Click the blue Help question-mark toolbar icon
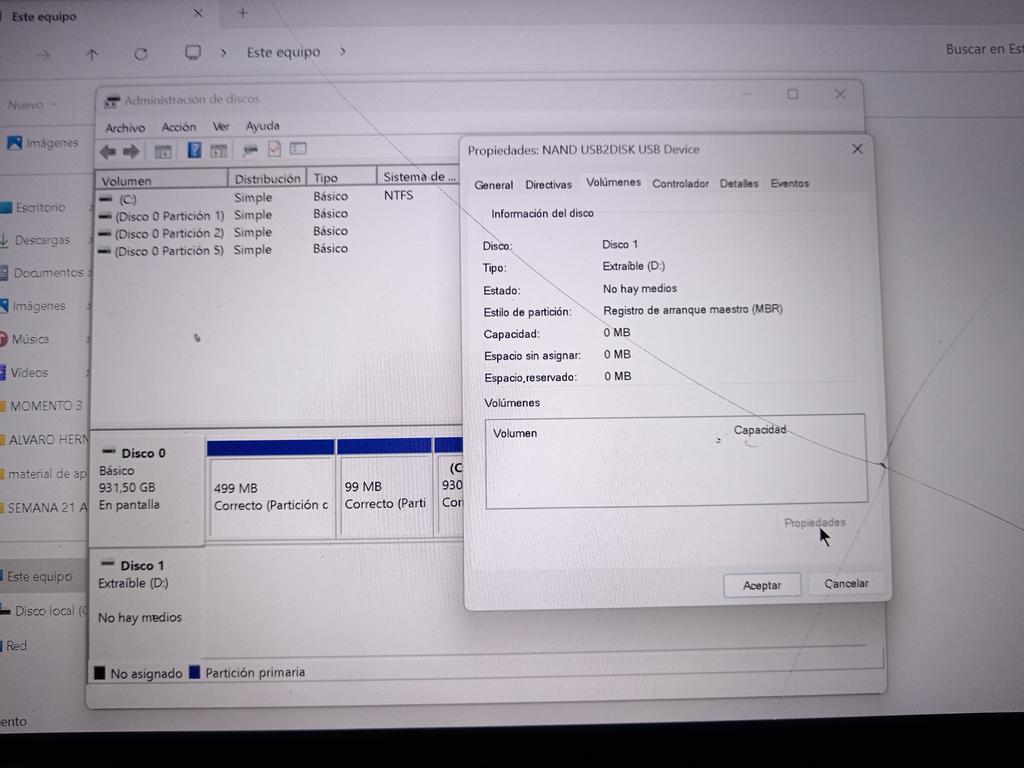The width and height of the screenshot is (1024, 768). pyautogui.click(x=194, y=151)
